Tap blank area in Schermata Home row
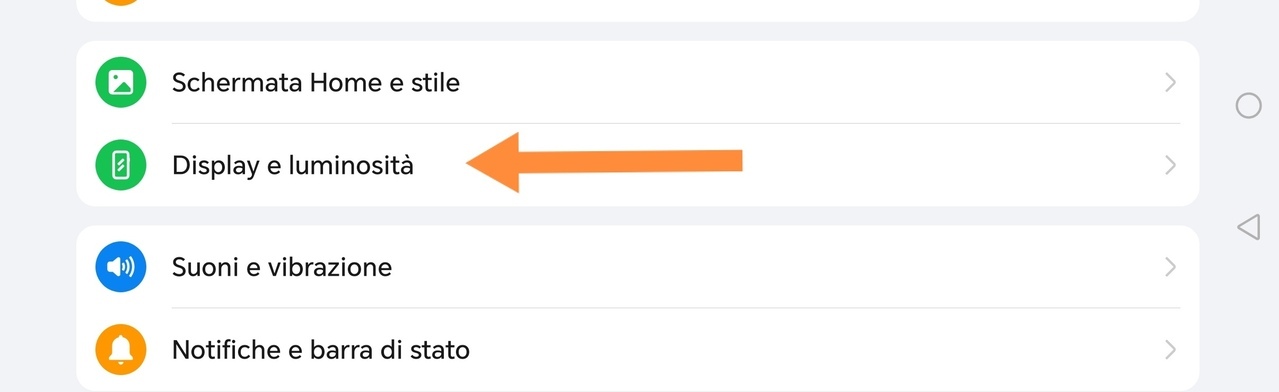The width and height of the screenshot is (1279, 392). coord(810,82)
